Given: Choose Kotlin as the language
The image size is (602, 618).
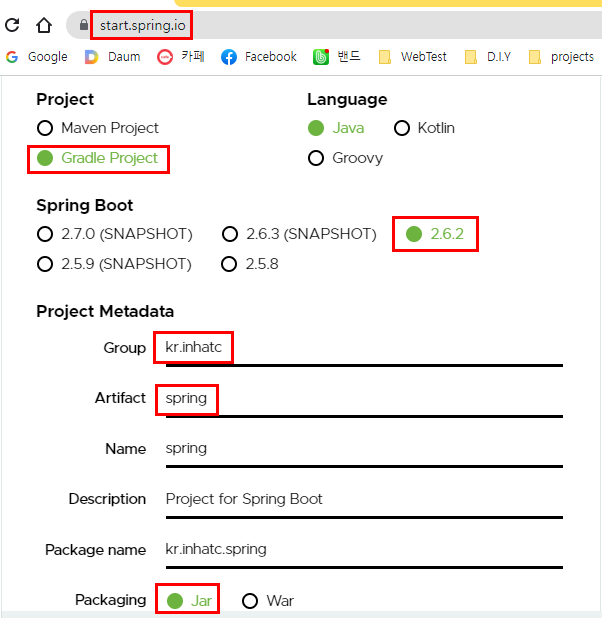Looking at the screenshot, I should [402, 128].
